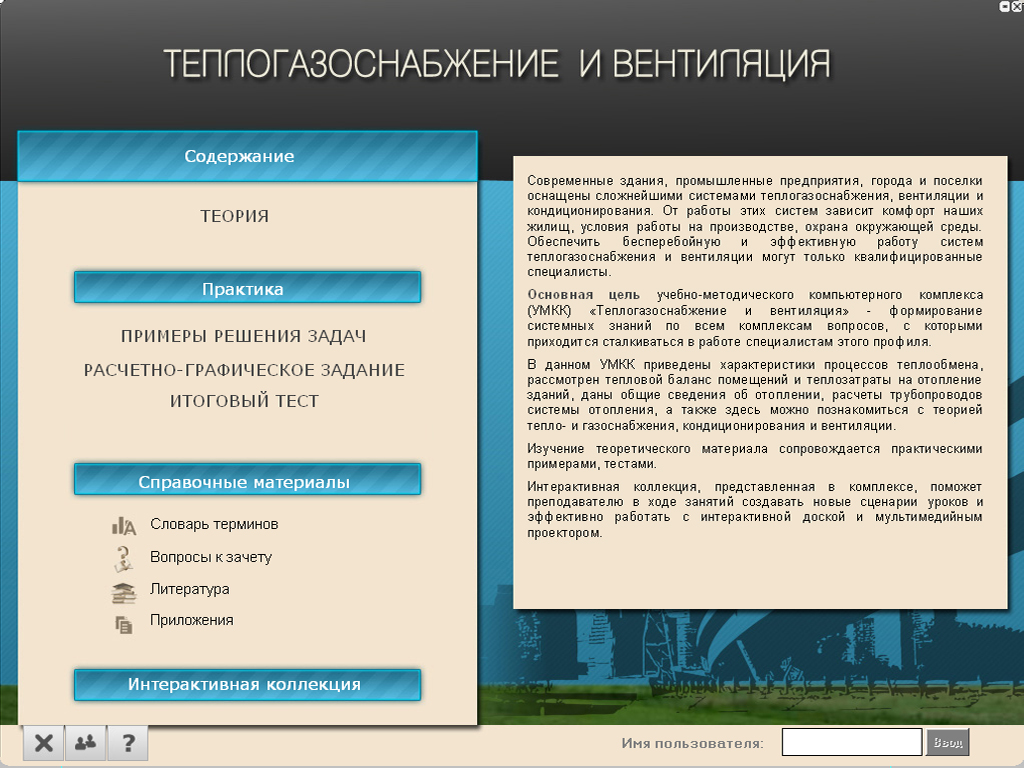
Task: Open the Словарь терминов link
Action: (214, 524)
